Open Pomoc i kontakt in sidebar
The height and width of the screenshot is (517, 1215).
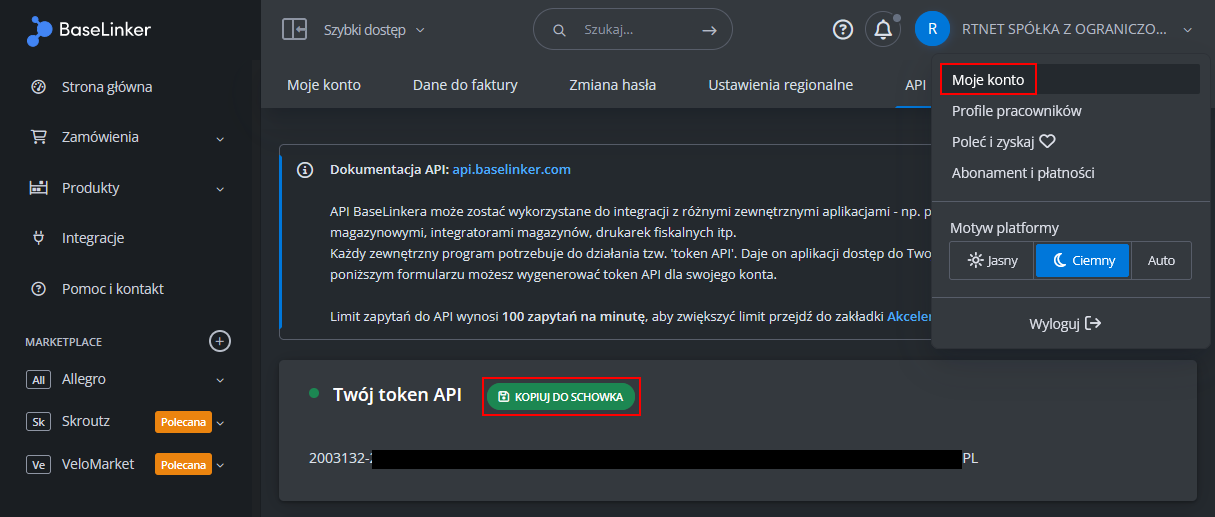[x=113, y=289]
